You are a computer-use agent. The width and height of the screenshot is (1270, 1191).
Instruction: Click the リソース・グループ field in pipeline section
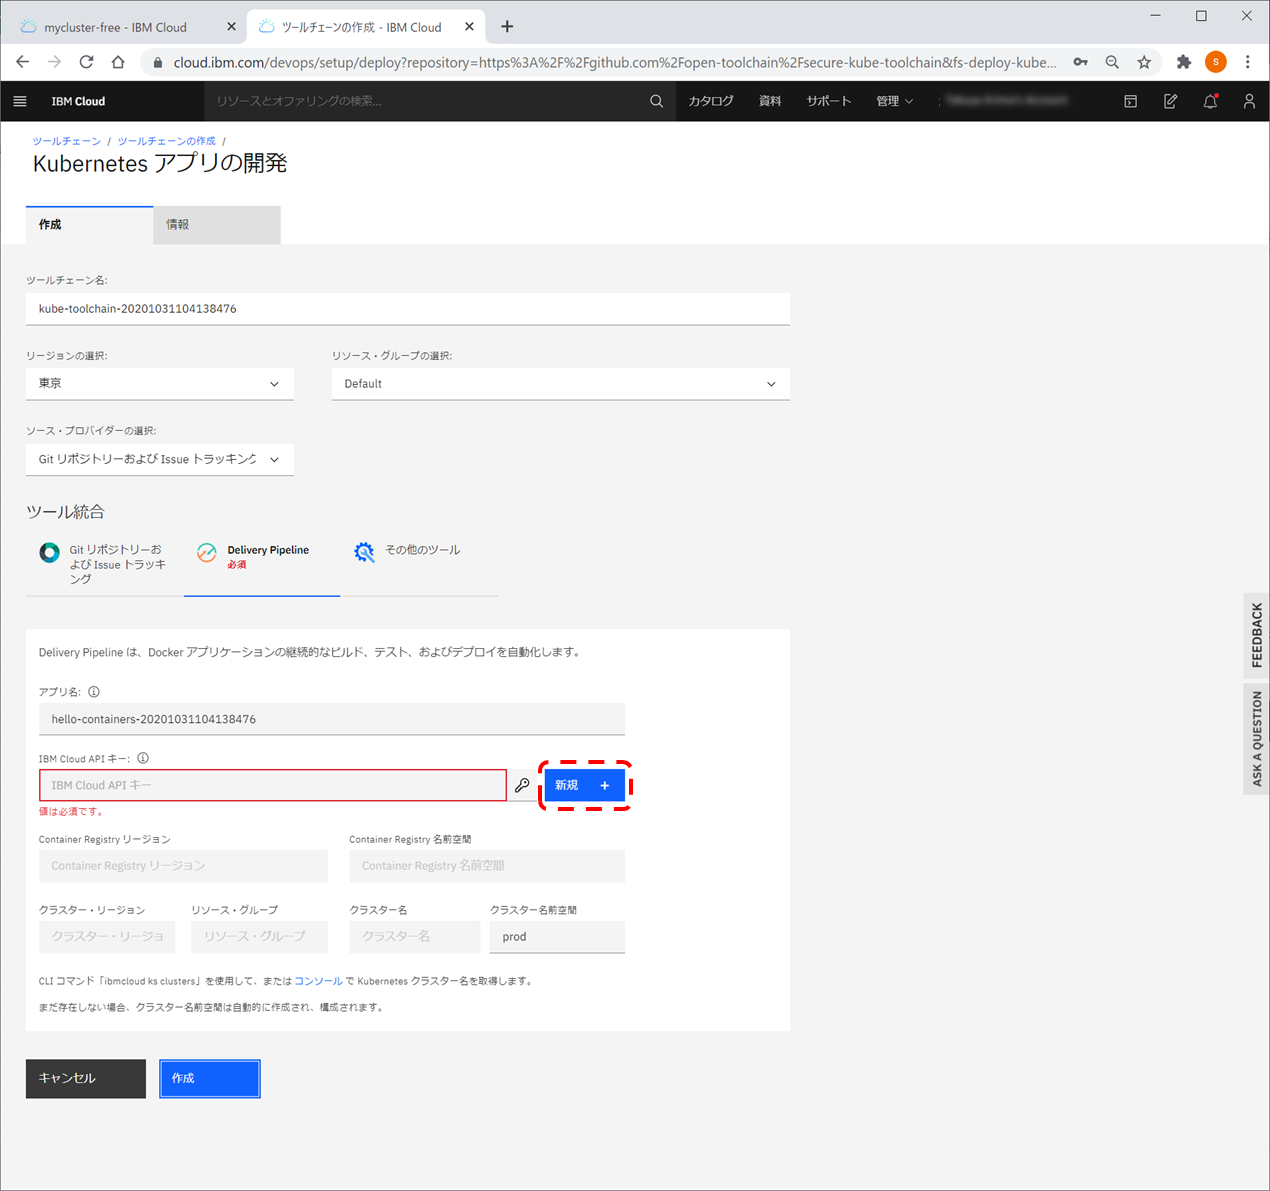[259, 937]
